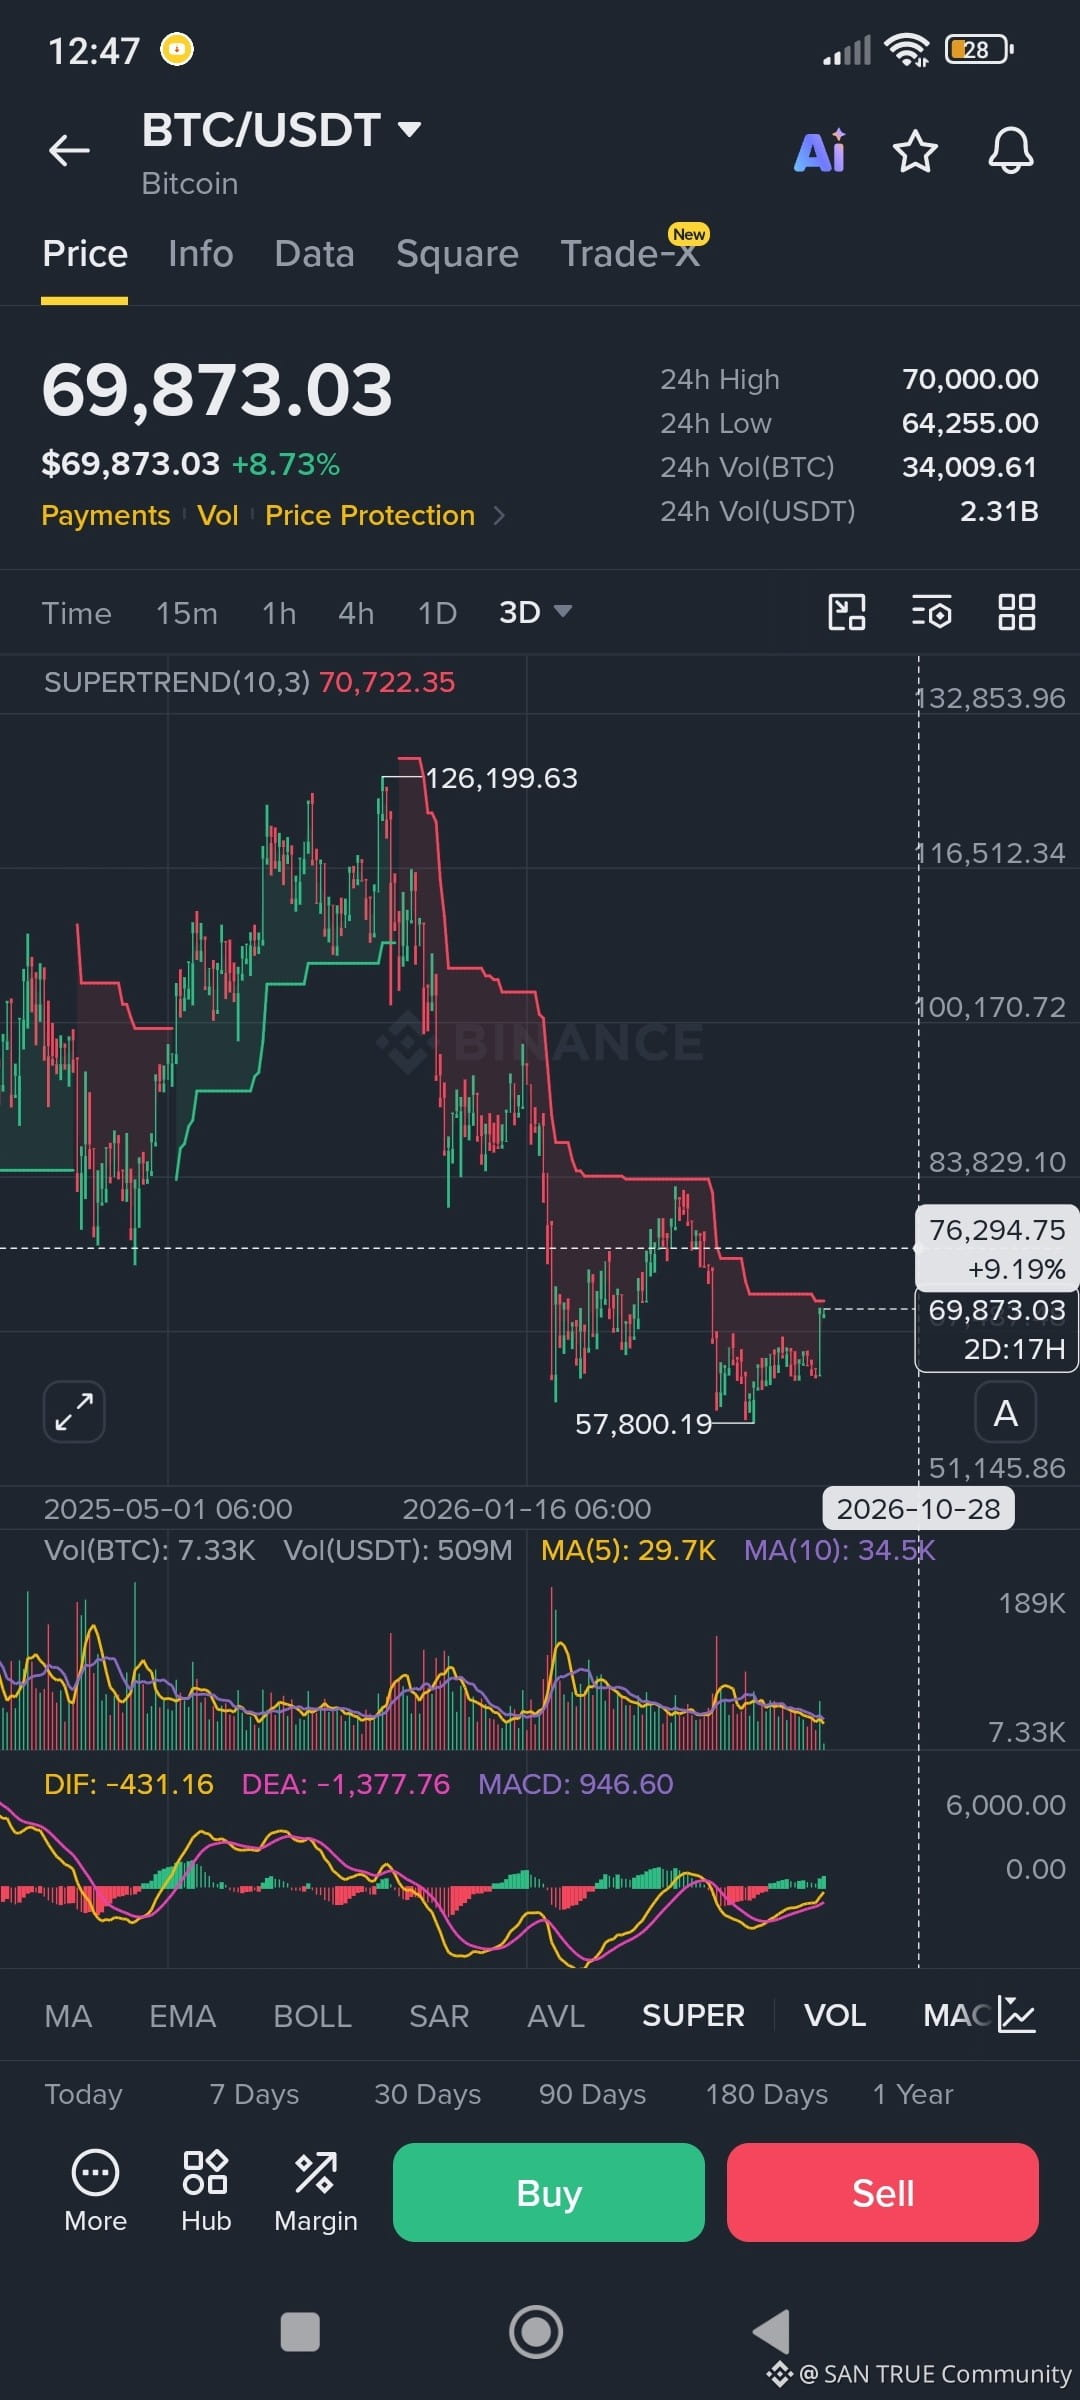The height and width of the screenshot is (2400, 1080).
Task: Tap the MA(5): 29.7K volume label
Action: (x=628, y=1550)
